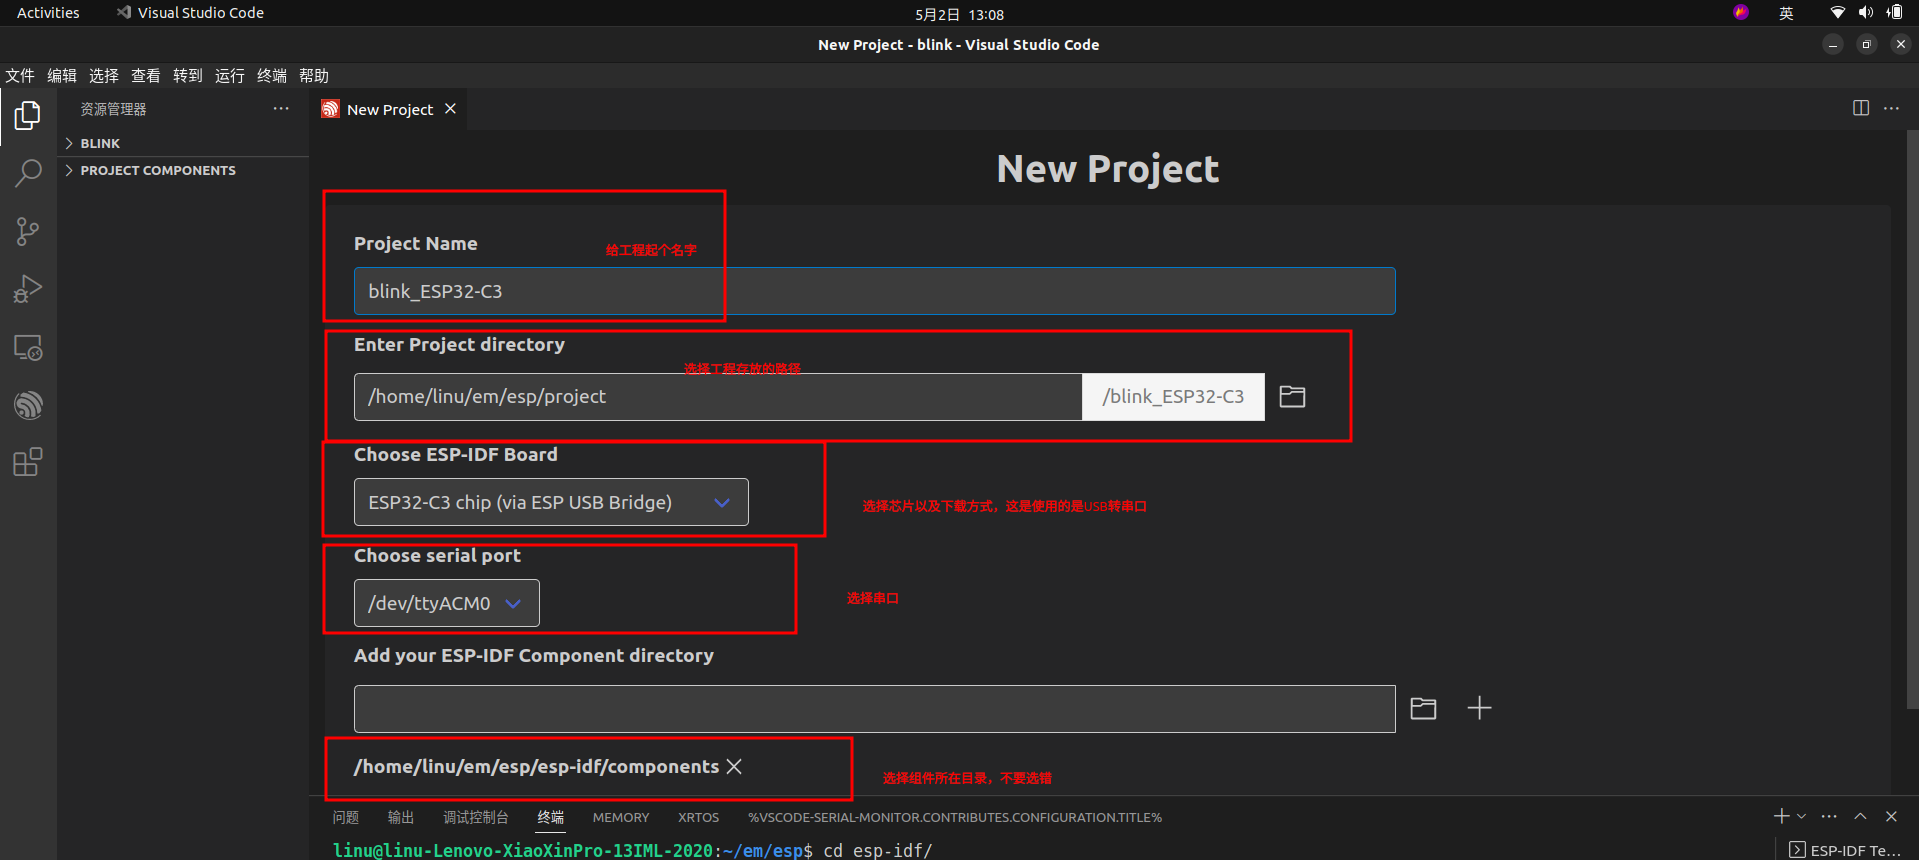Switch to the 输出 panel tab
Image resolution: width=1919 pixels, height=860 pixels.
click(401, 817)
